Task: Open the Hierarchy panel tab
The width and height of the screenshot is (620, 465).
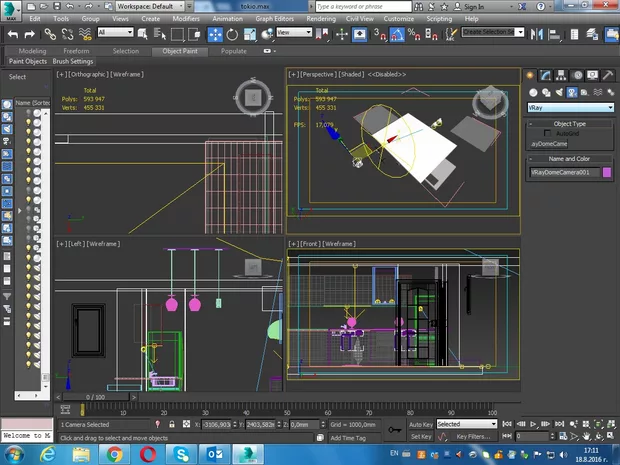Action: coord(561,74)
